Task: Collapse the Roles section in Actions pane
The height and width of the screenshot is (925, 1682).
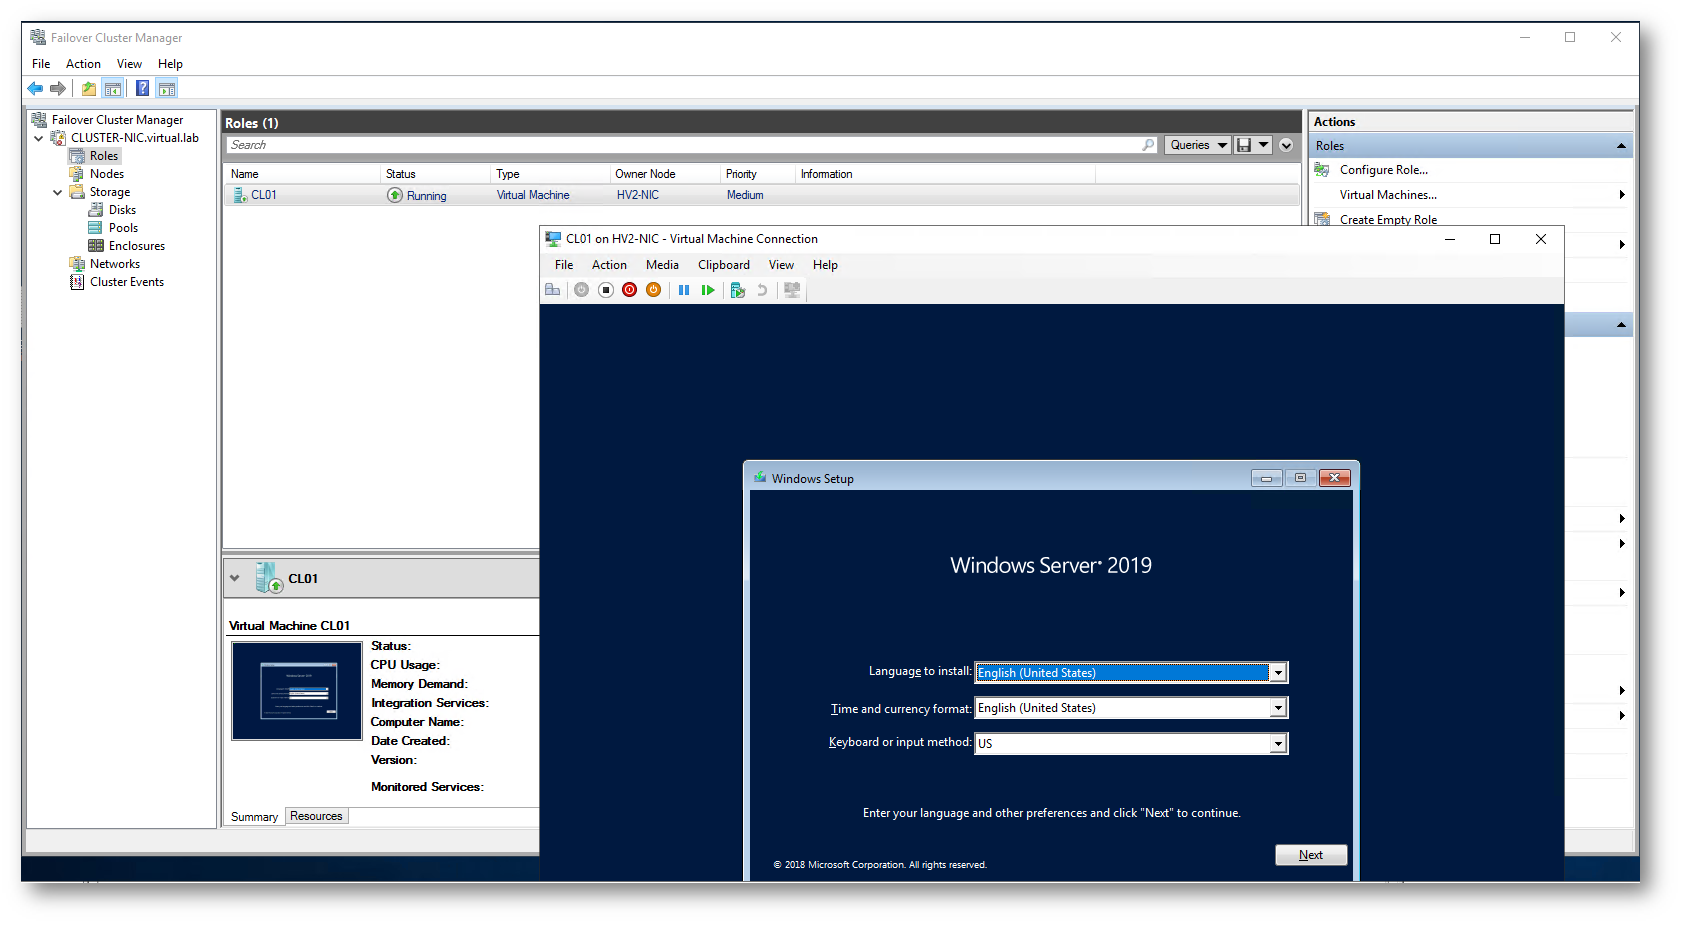Action: click(1621, 146)
